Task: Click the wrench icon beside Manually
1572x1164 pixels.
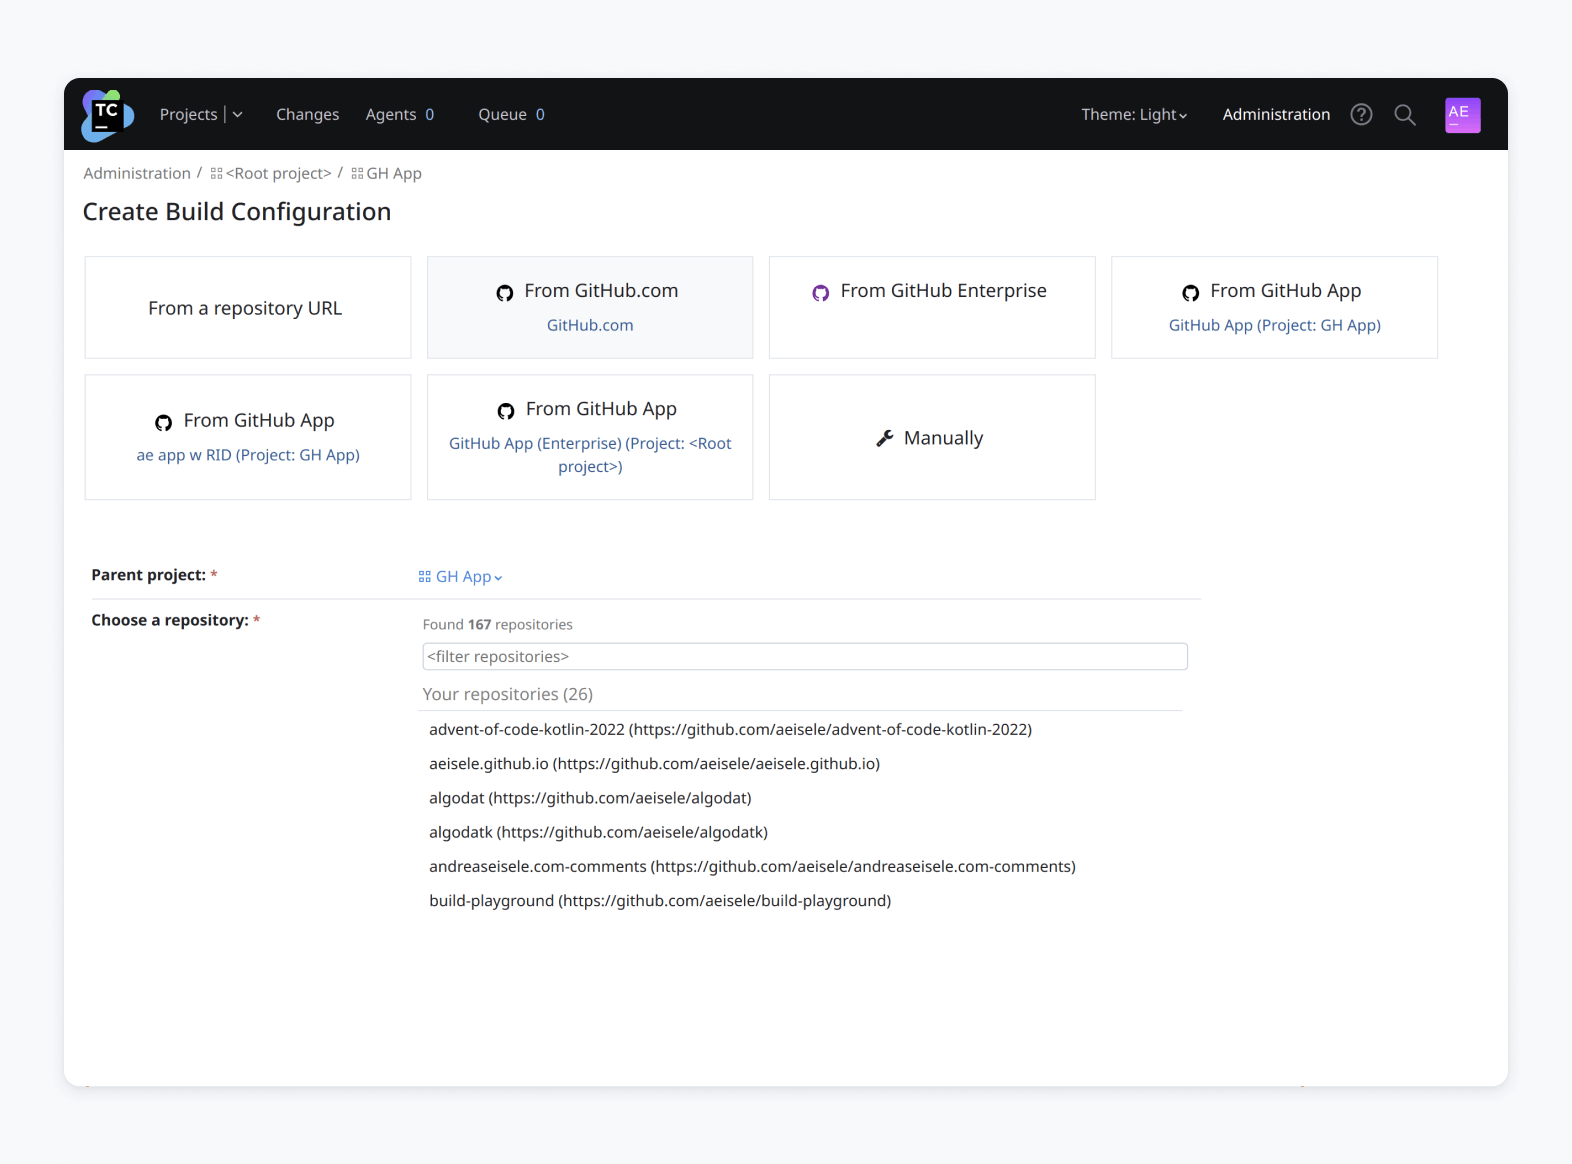Action: [x=885, y=438]
